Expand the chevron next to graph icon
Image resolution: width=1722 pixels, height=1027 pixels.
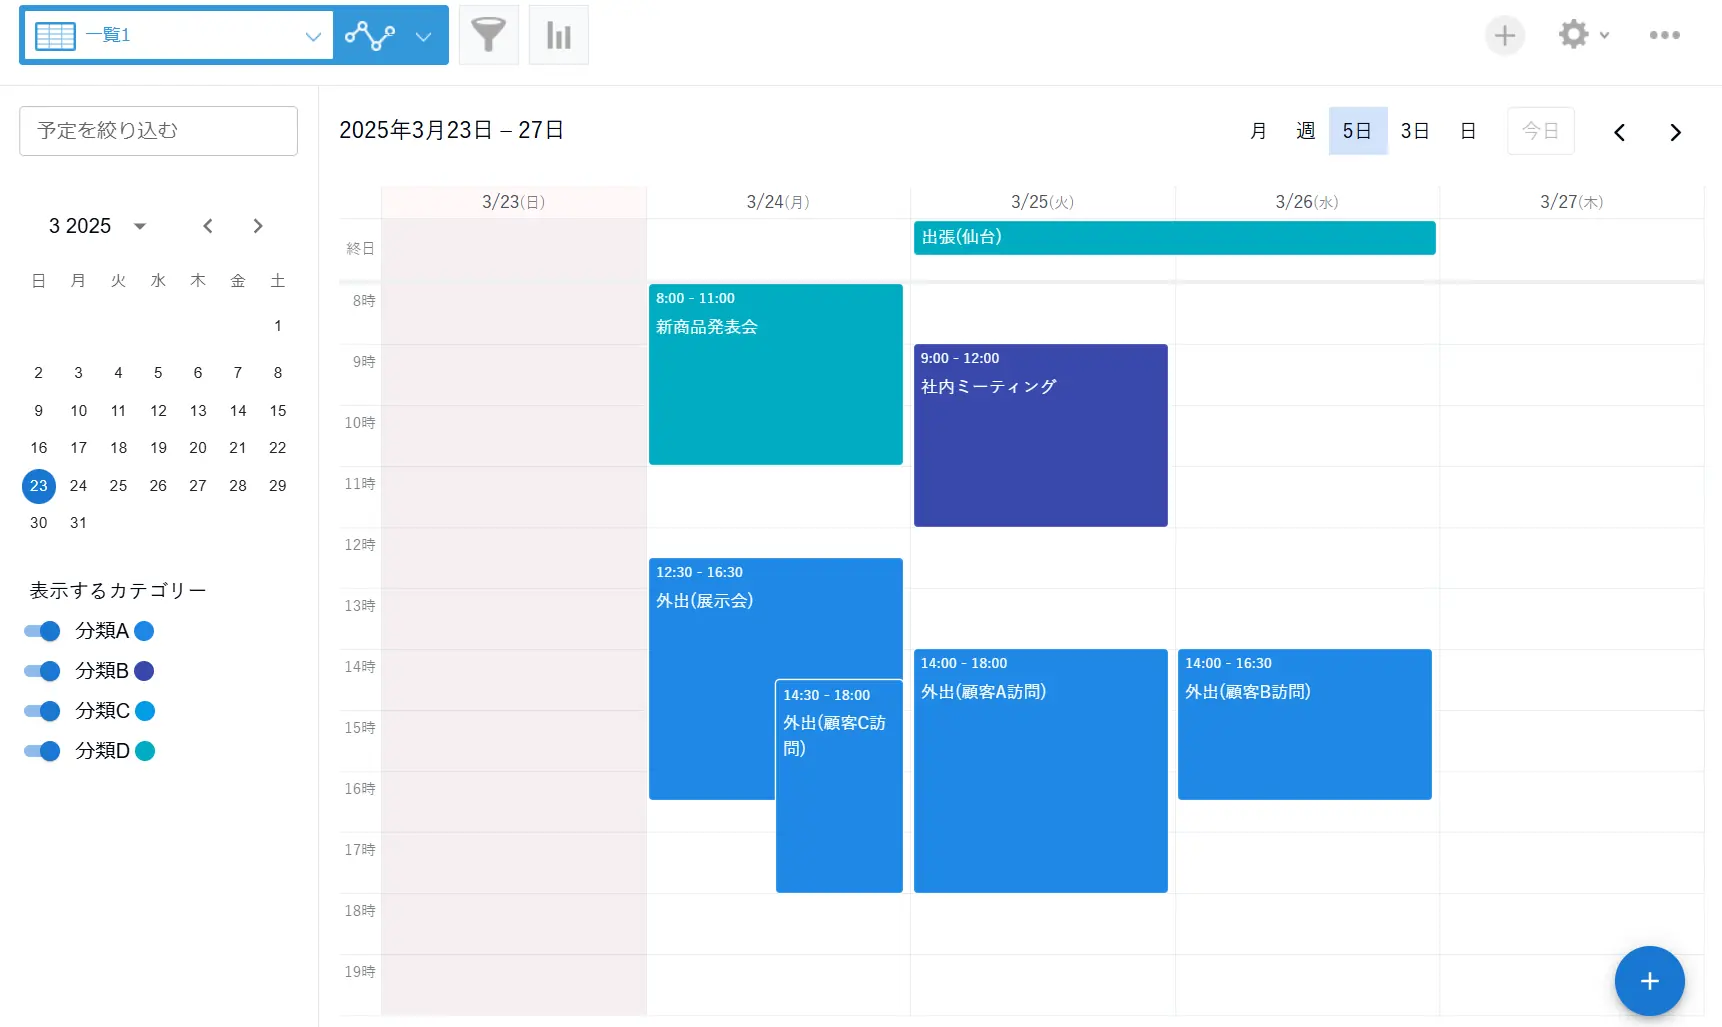(423, 36)
